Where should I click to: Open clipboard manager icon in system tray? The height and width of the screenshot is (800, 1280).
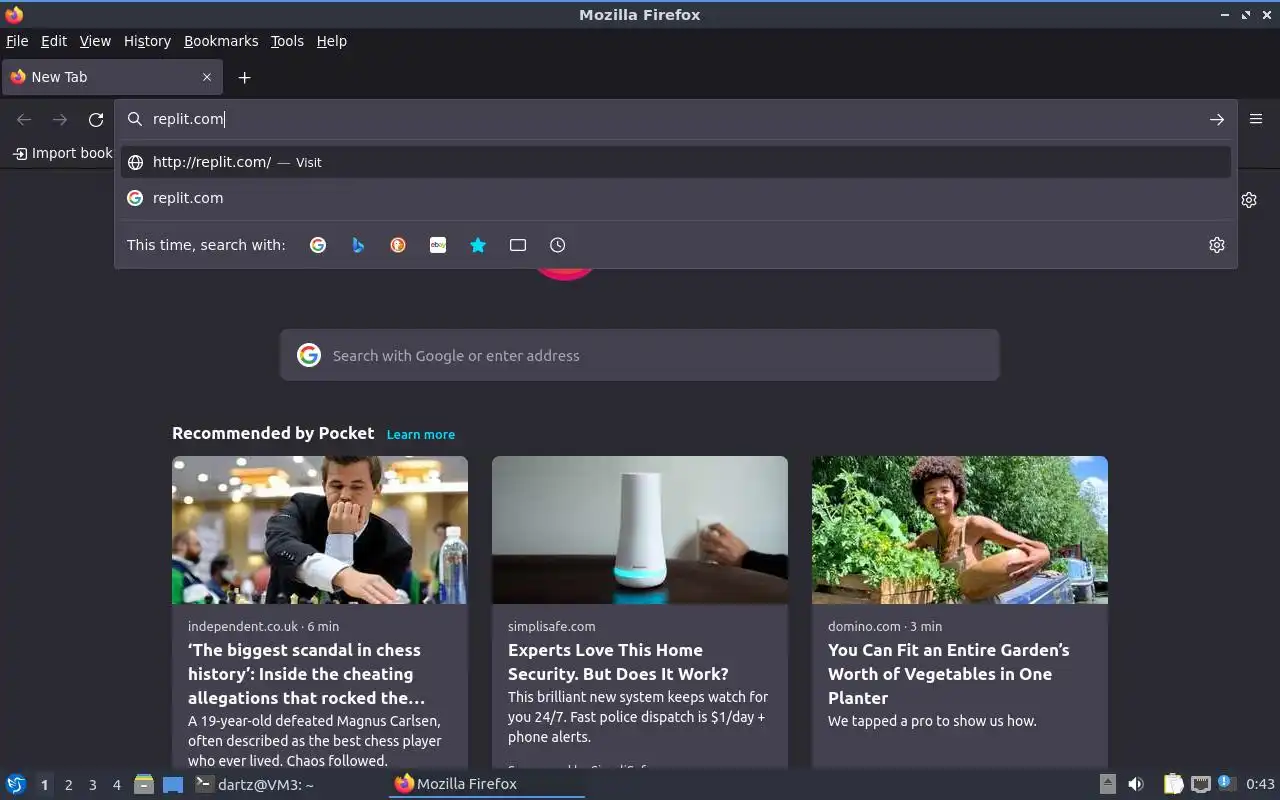click(1173, 784)
